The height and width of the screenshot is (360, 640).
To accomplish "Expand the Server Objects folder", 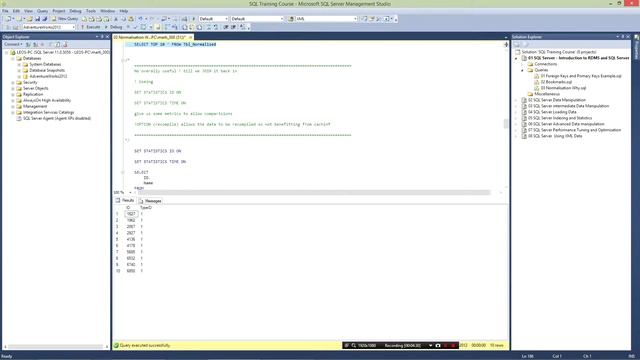I will [13, 88].
